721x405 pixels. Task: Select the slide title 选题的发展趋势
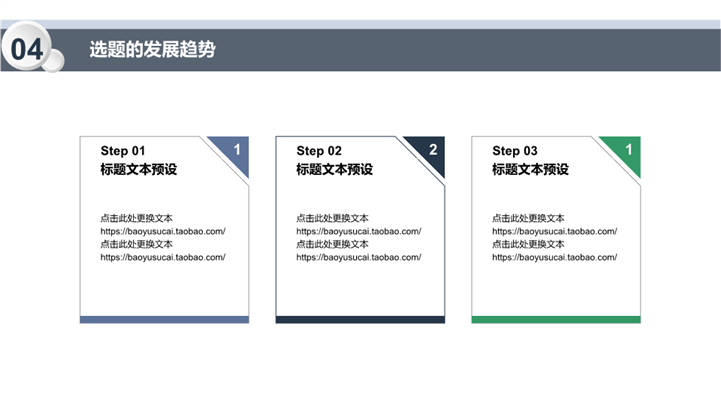(x=152, y=49)
